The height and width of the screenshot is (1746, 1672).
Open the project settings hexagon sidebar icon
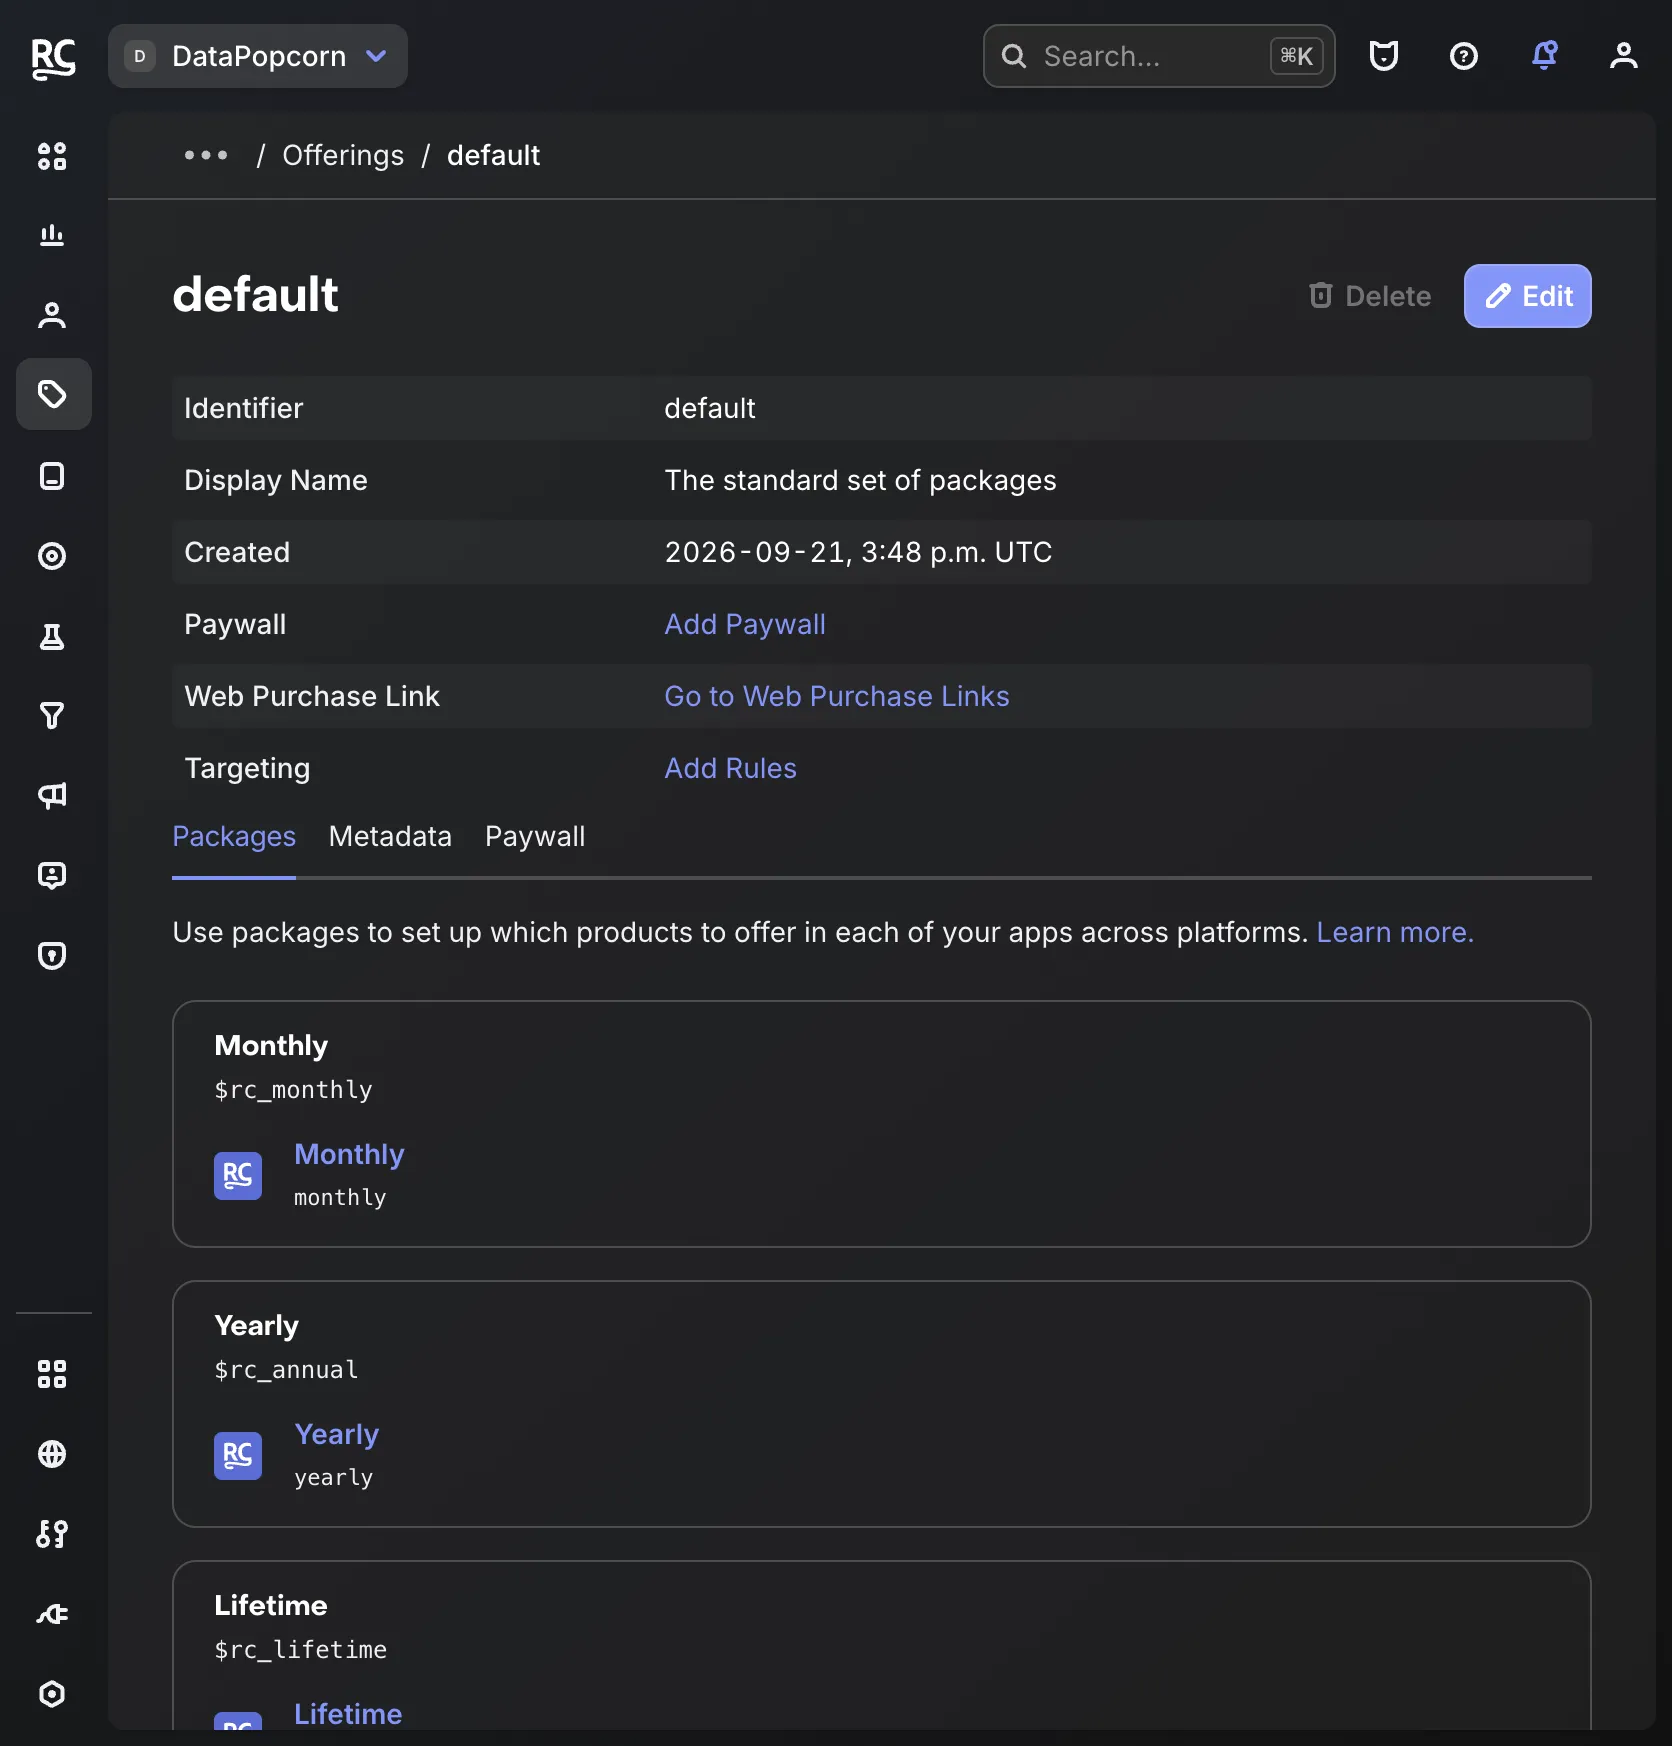pyautogui.click(x=52, y=1694)
